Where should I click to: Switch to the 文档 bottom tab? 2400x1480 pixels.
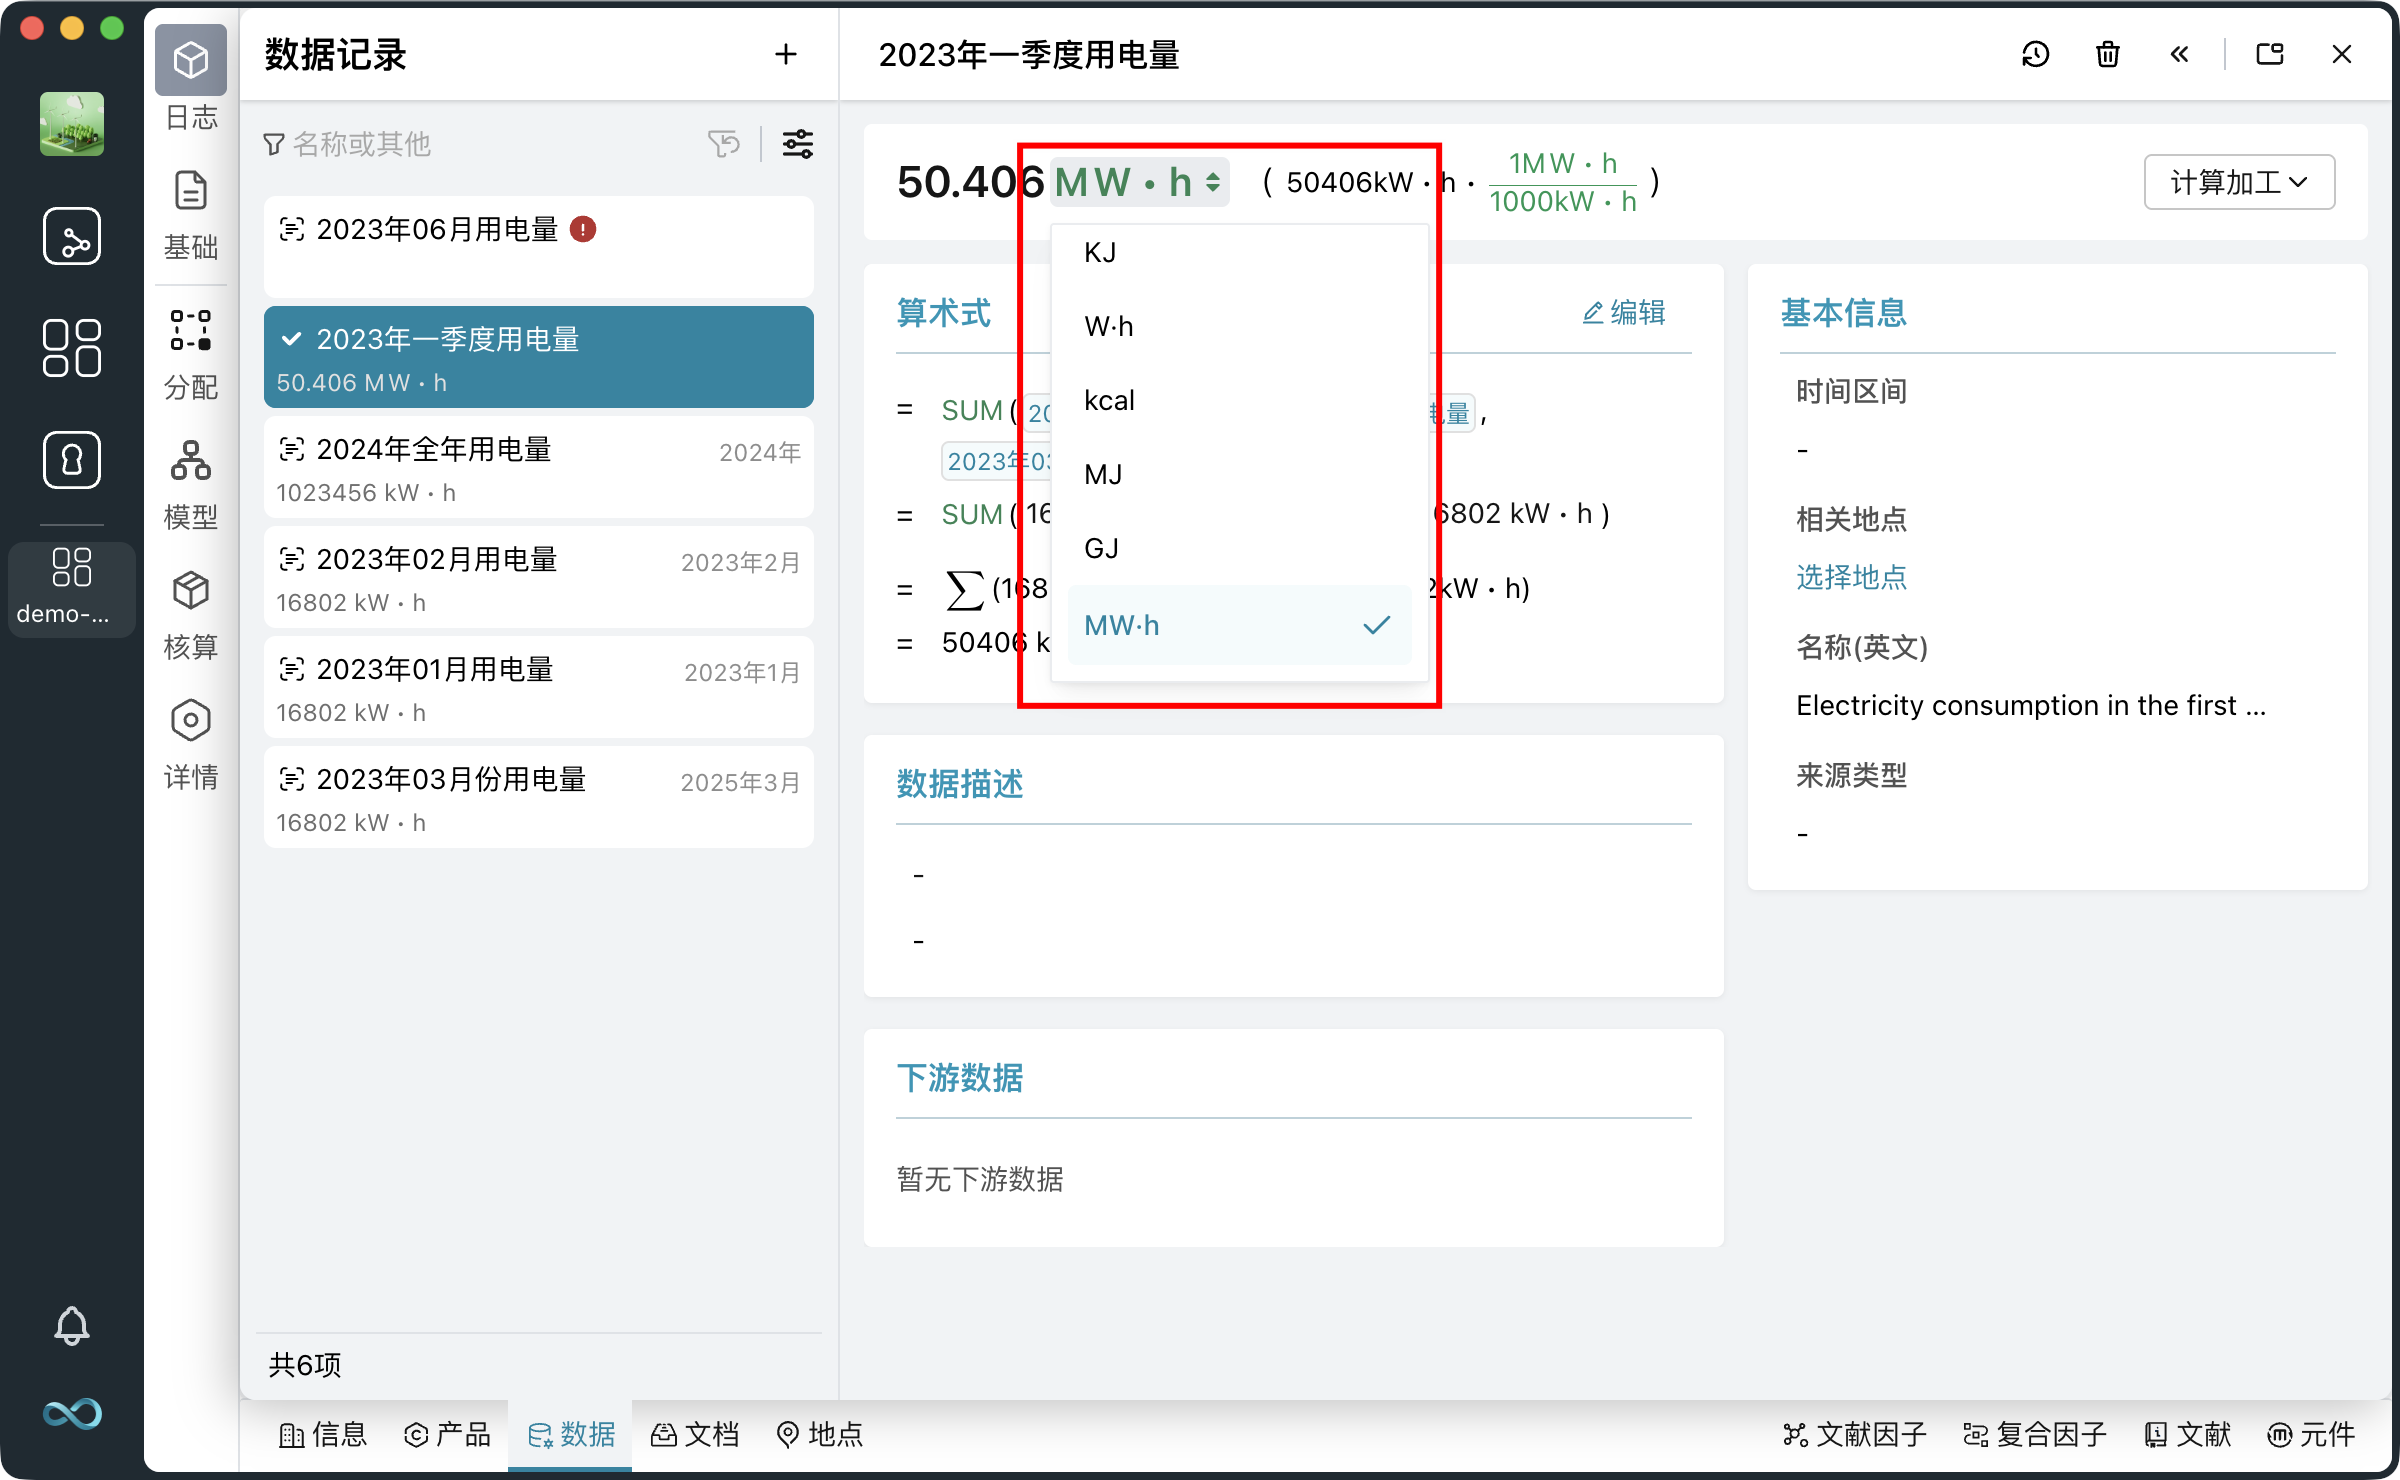click(695, 1435)
